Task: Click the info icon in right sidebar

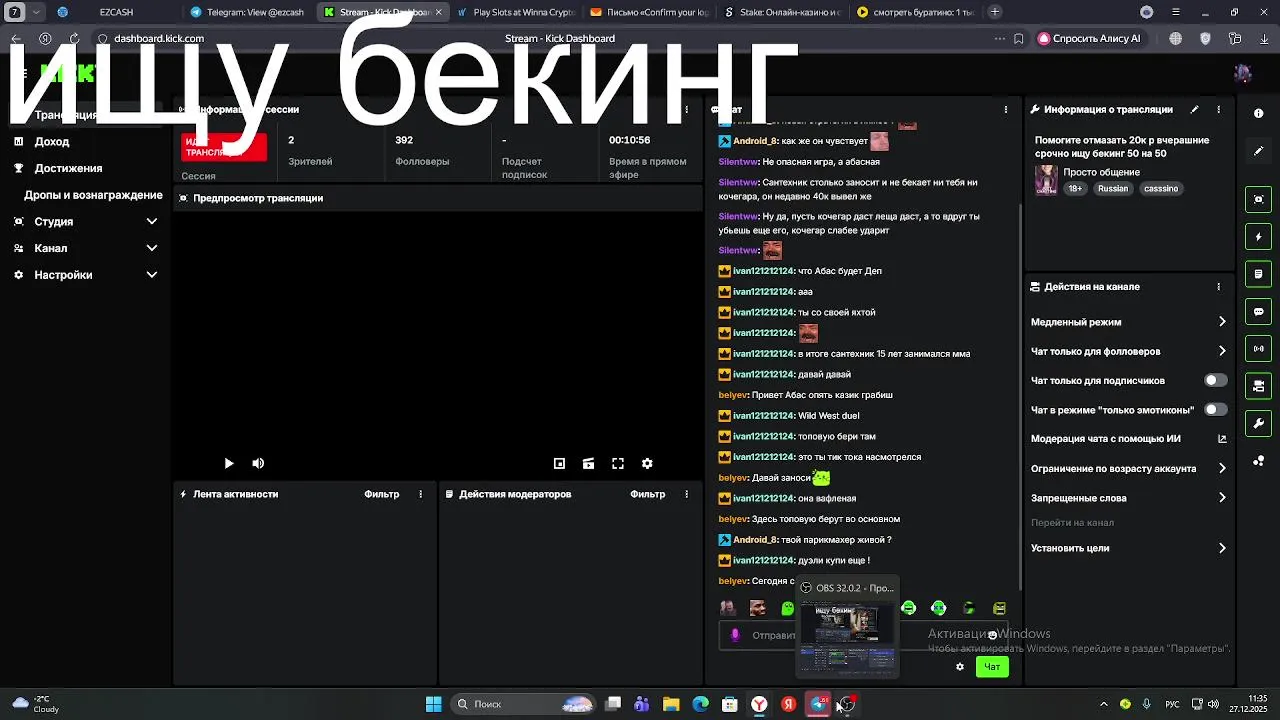Action: [1258, 113]
